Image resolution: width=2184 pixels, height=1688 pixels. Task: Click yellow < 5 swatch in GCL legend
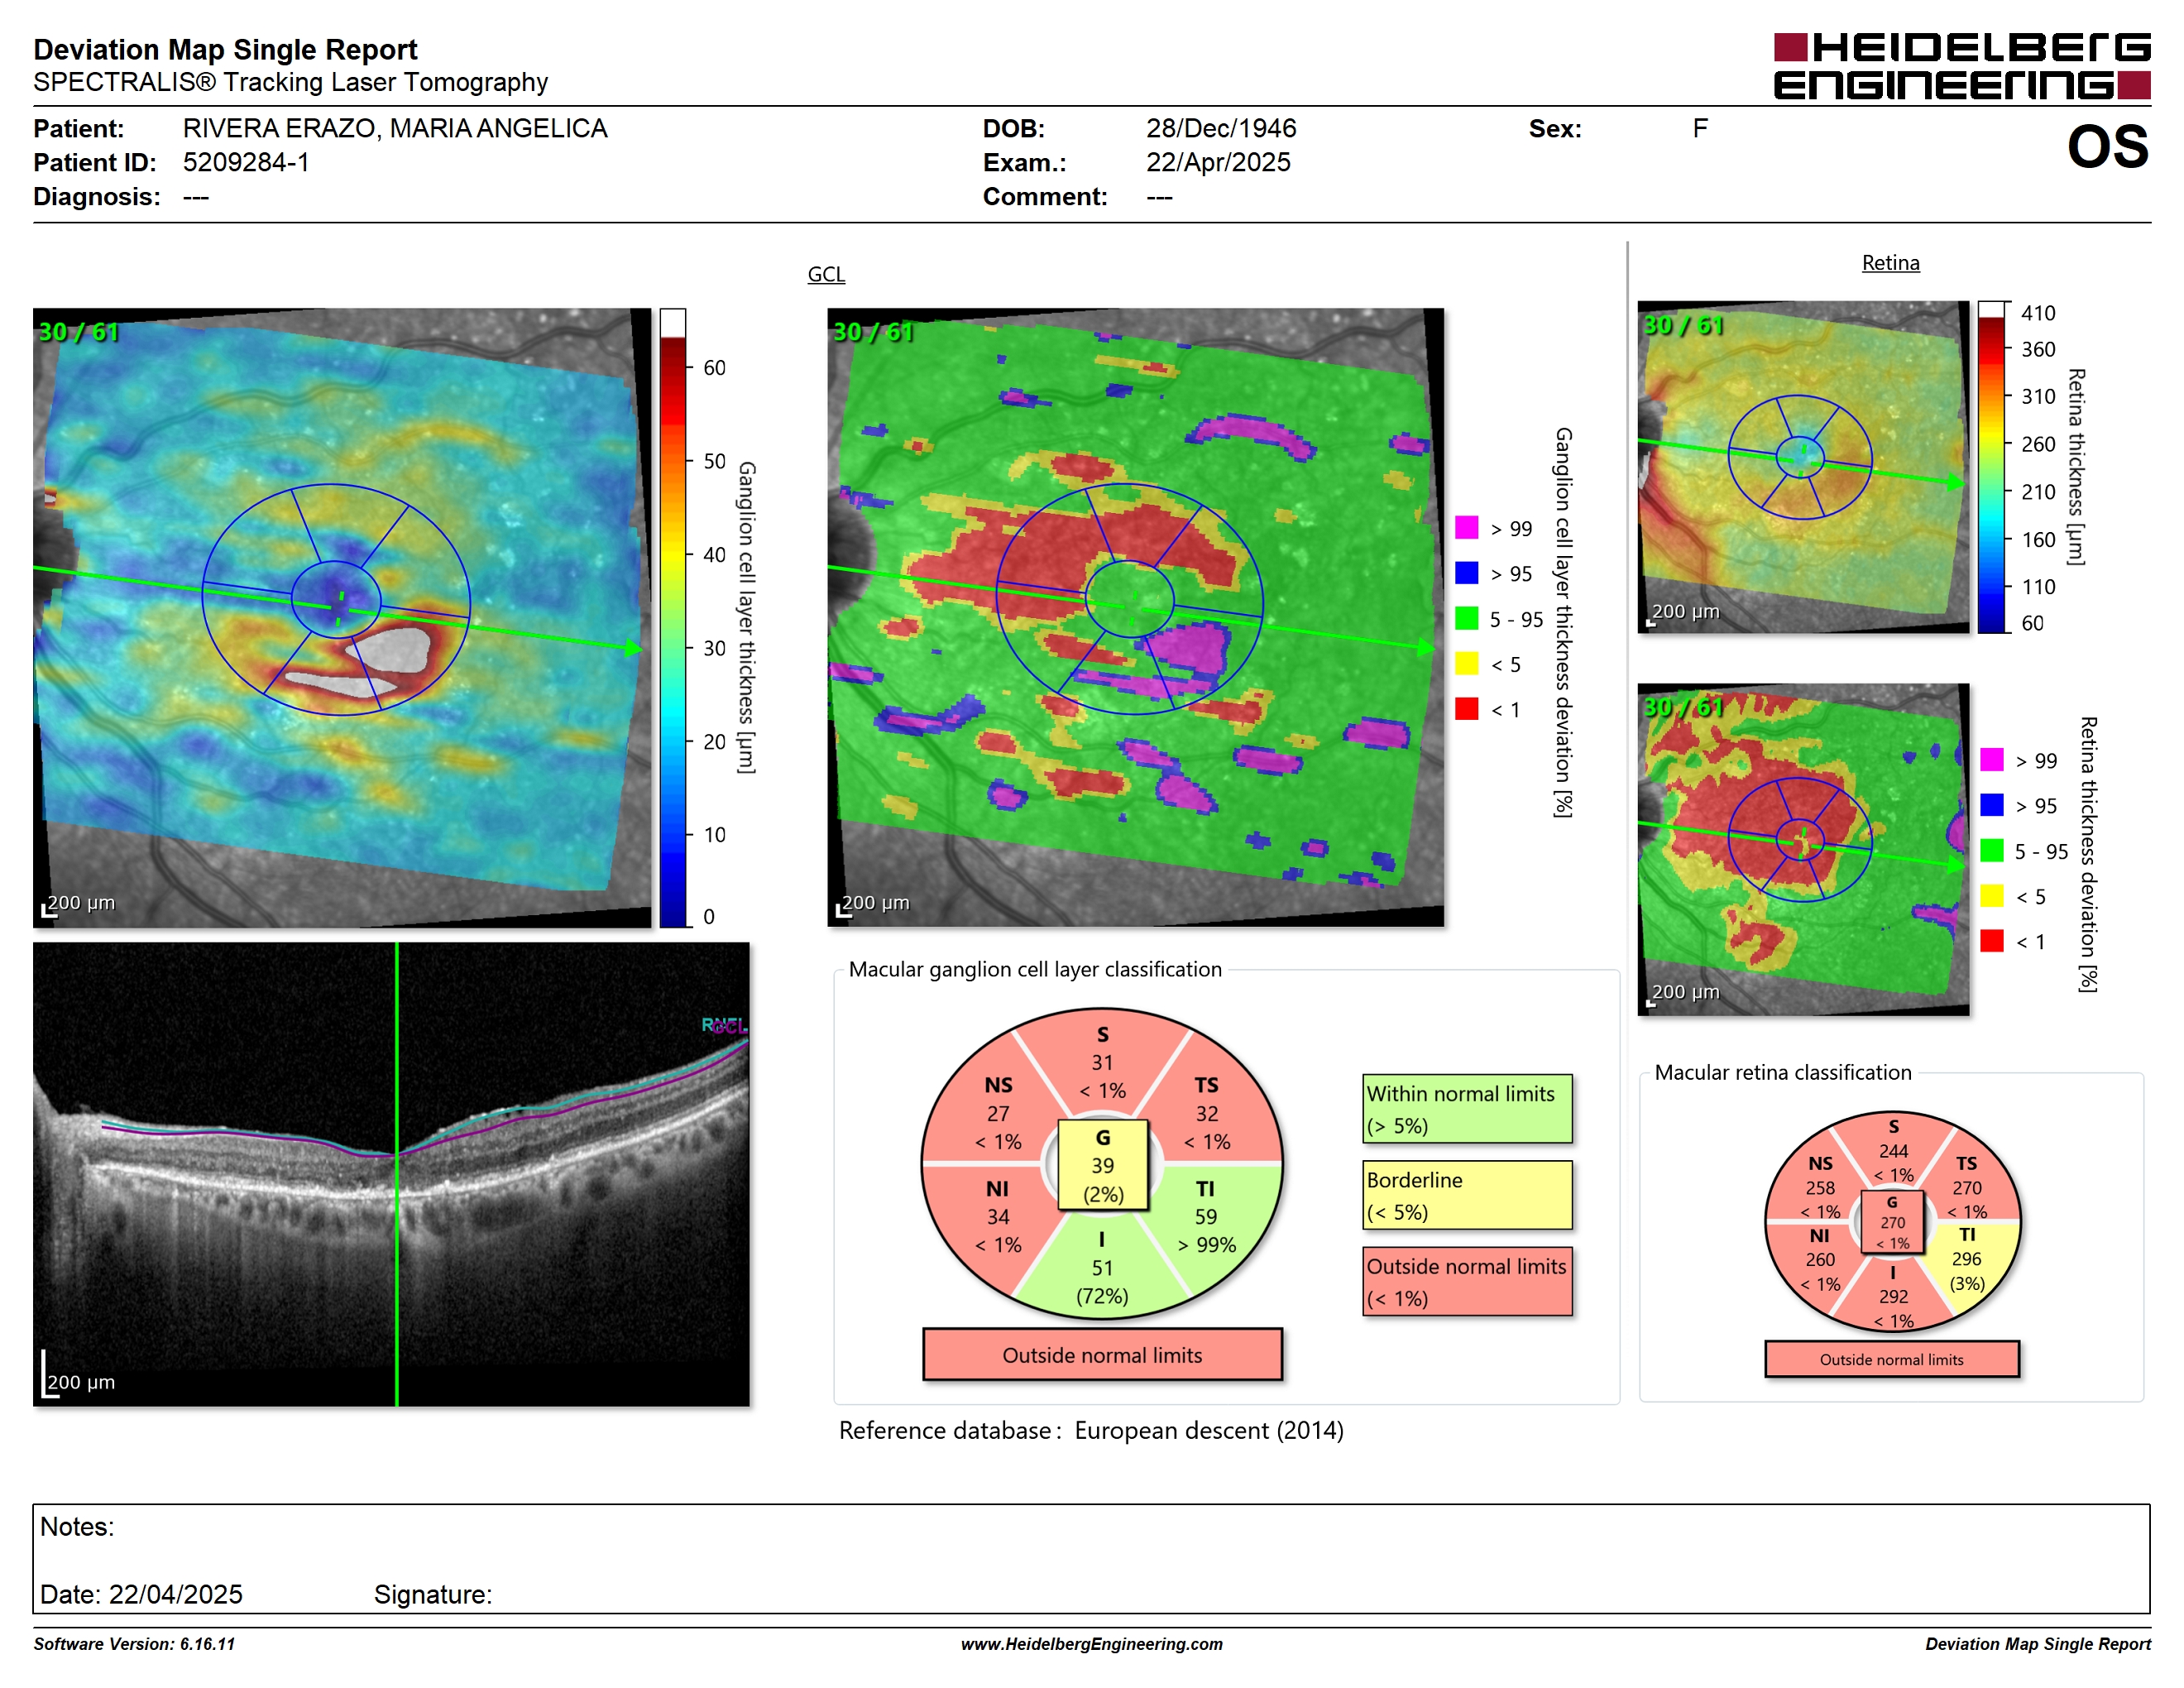coord(1466,663)
